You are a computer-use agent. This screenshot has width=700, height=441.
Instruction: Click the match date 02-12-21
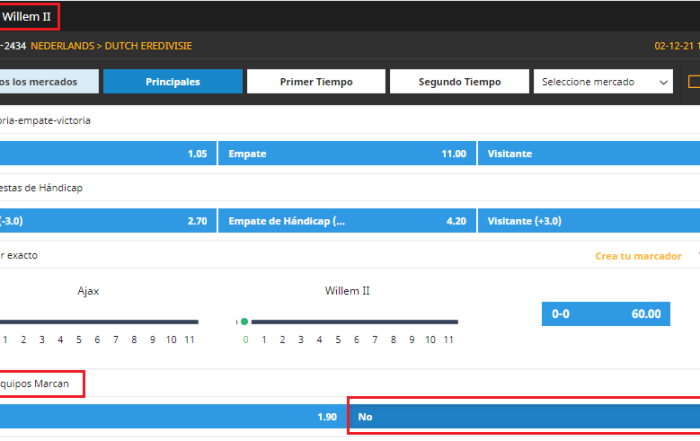pos(674,46)
